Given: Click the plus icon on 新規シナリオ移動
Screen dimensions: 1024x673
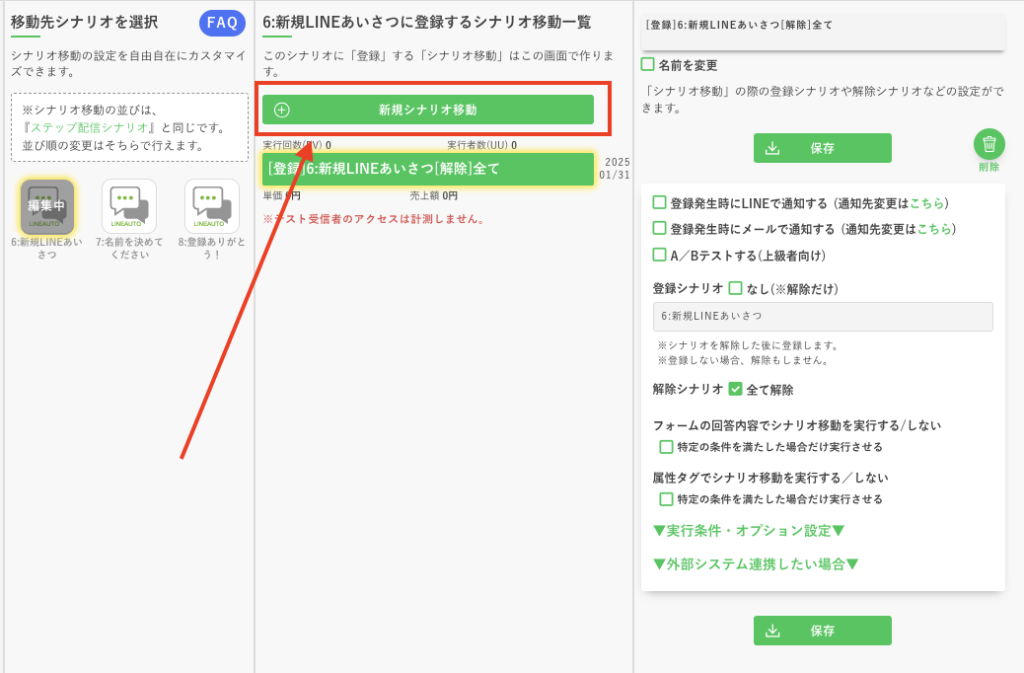Looking at the screenshot, I should coord(282,110).
